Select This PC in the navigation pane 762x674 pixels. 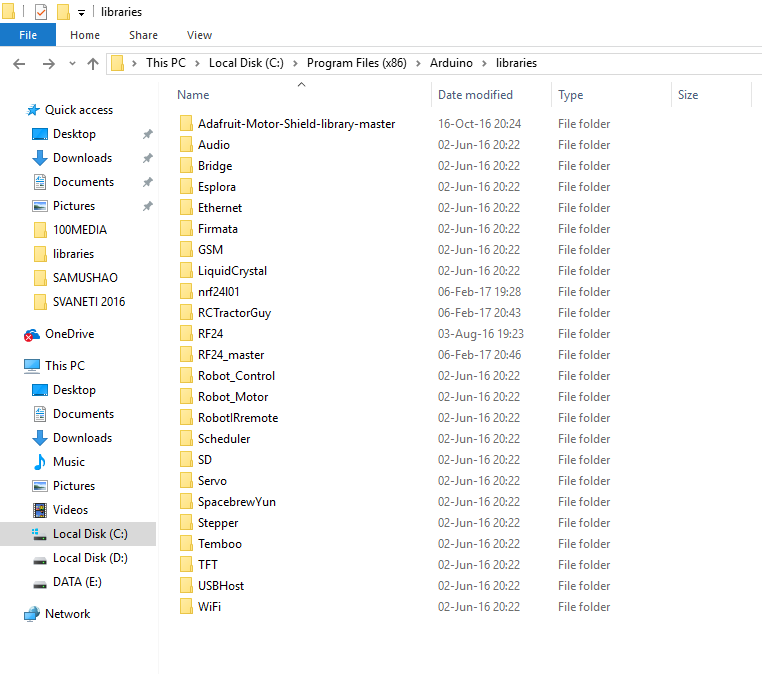(65, 365)
